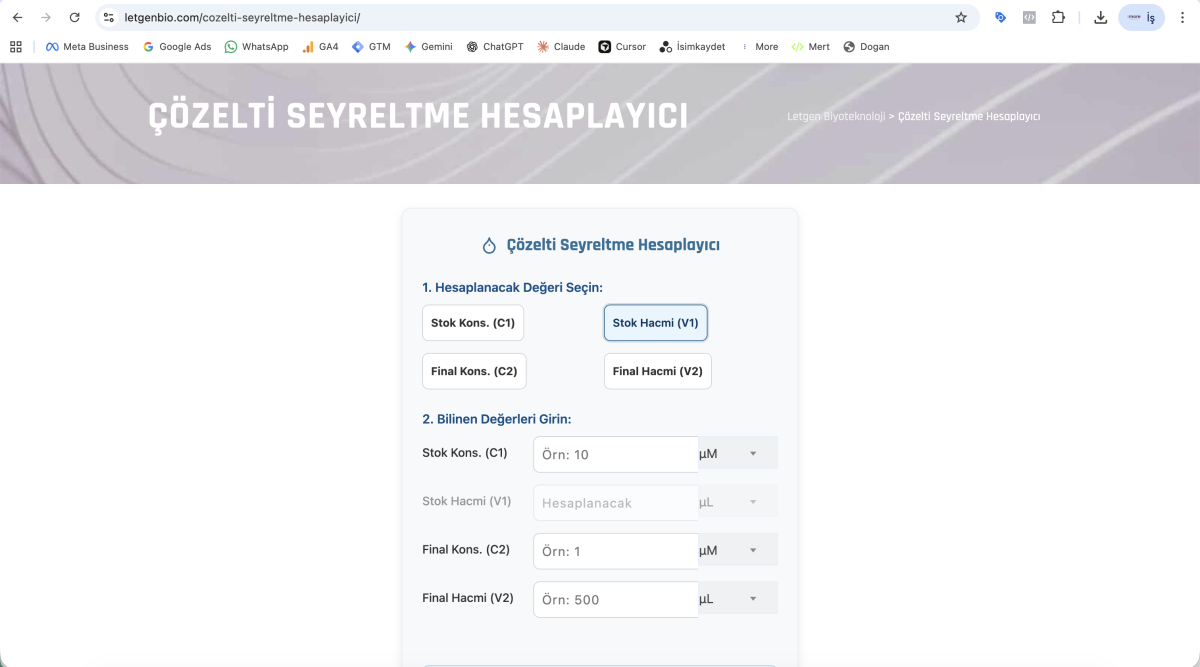
Task: Open the blue price-tag shopping icon
Action: 1000,17
